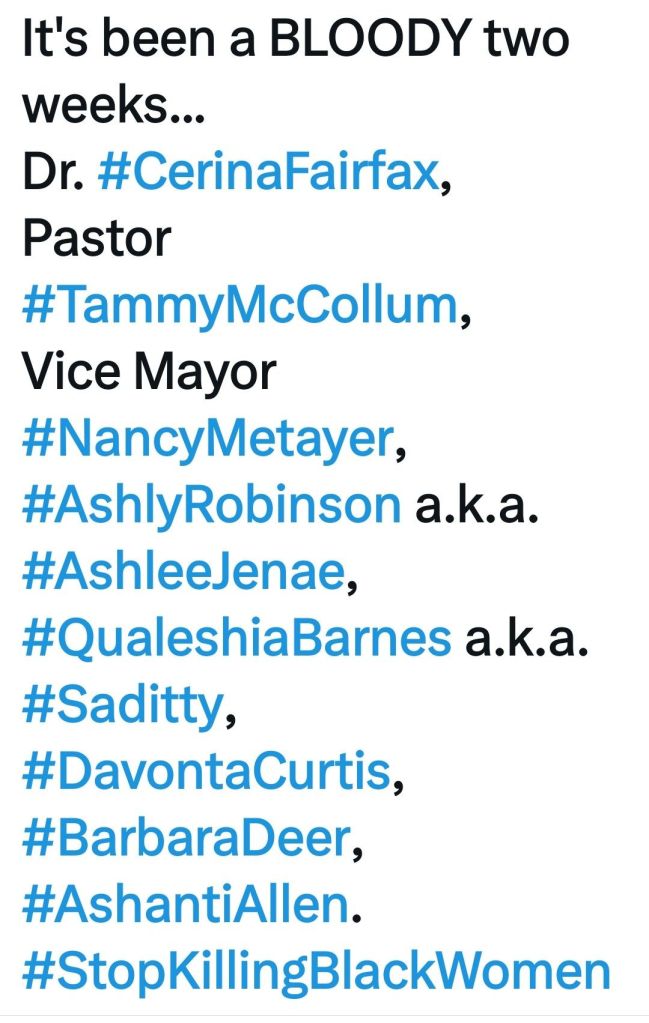The height and width of the screenshot is (1023, 649).
Task: Click the "Vice Mayor" text
Action: coord(148,372)
